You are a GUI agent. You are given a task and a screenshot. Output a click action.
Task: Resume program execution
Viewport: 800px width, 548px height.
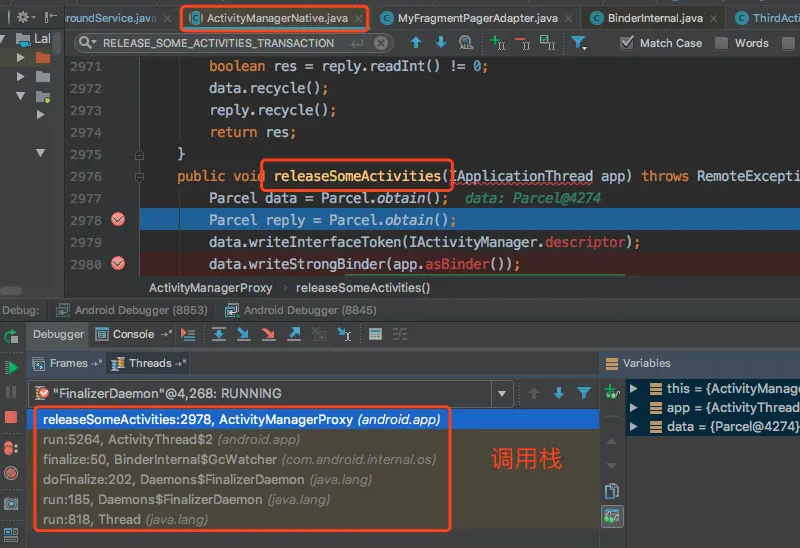click(11, 367)
